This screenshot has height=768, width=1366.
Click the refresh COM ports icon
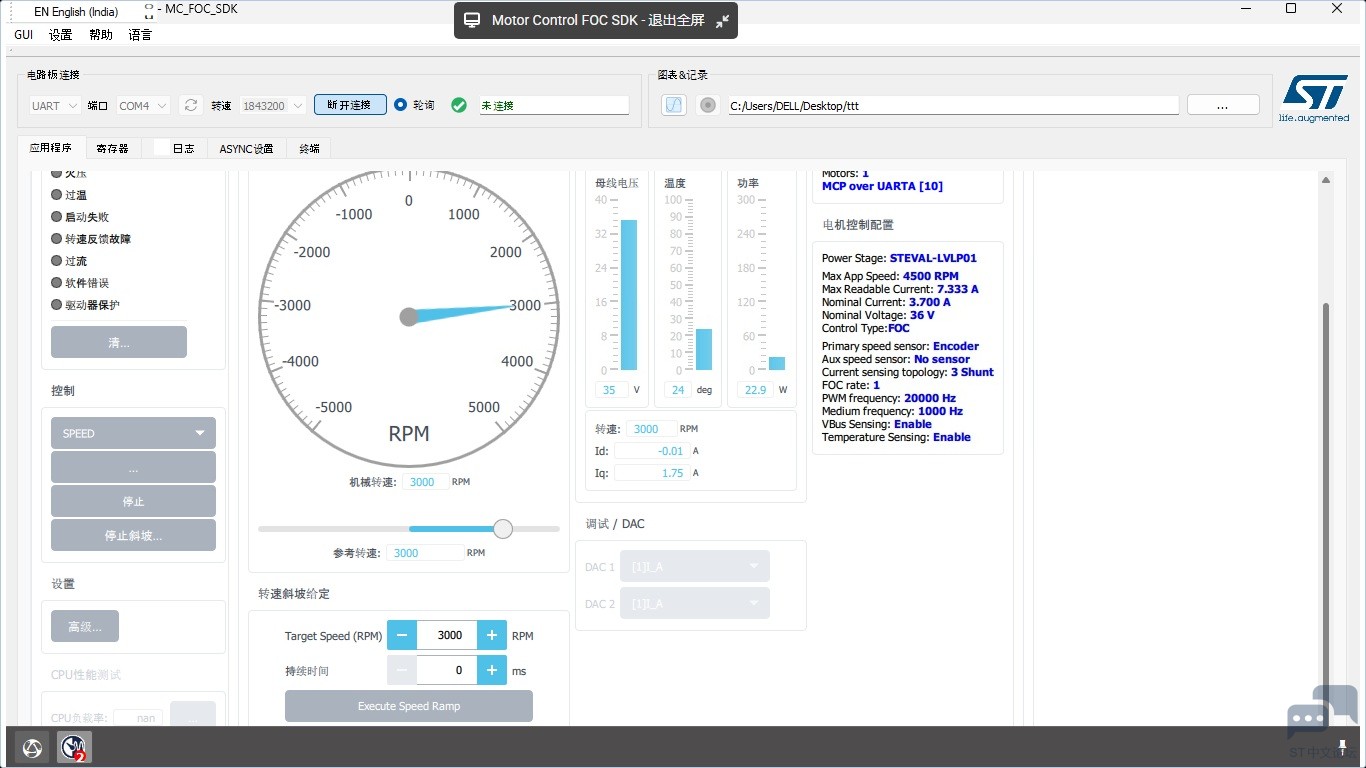pyautogui.click(x=192, y=105)
